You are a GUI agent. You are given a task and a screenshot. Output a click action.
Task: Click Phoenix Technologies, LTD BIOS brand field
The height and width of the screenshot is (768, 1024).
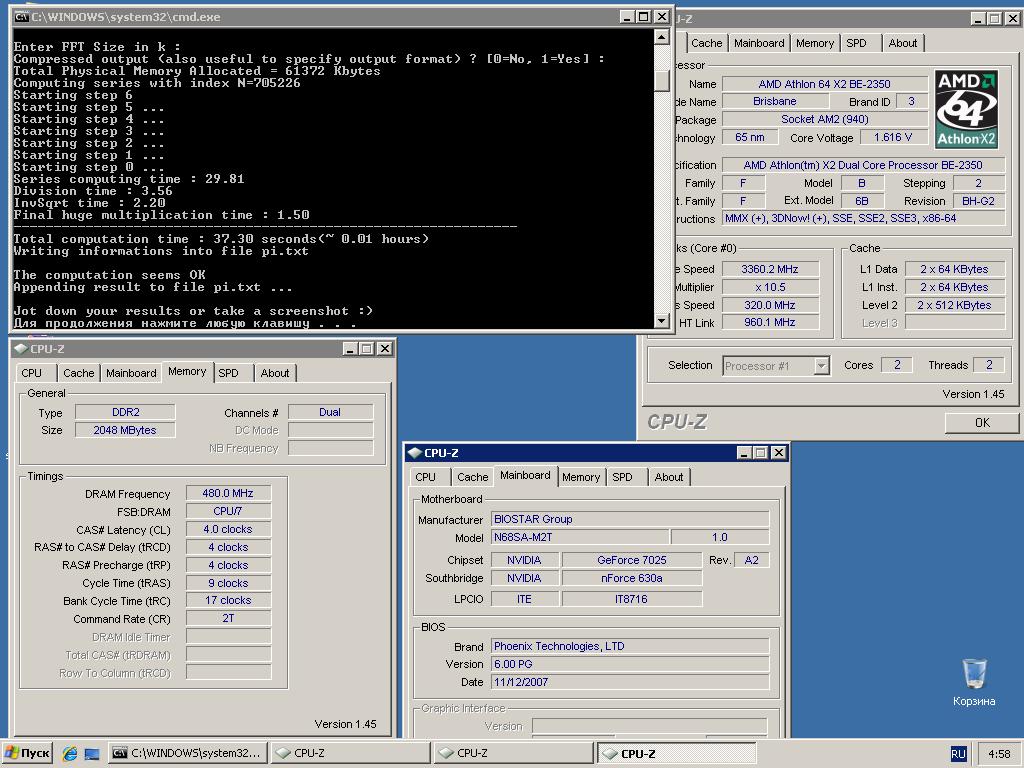coord(630,646)
